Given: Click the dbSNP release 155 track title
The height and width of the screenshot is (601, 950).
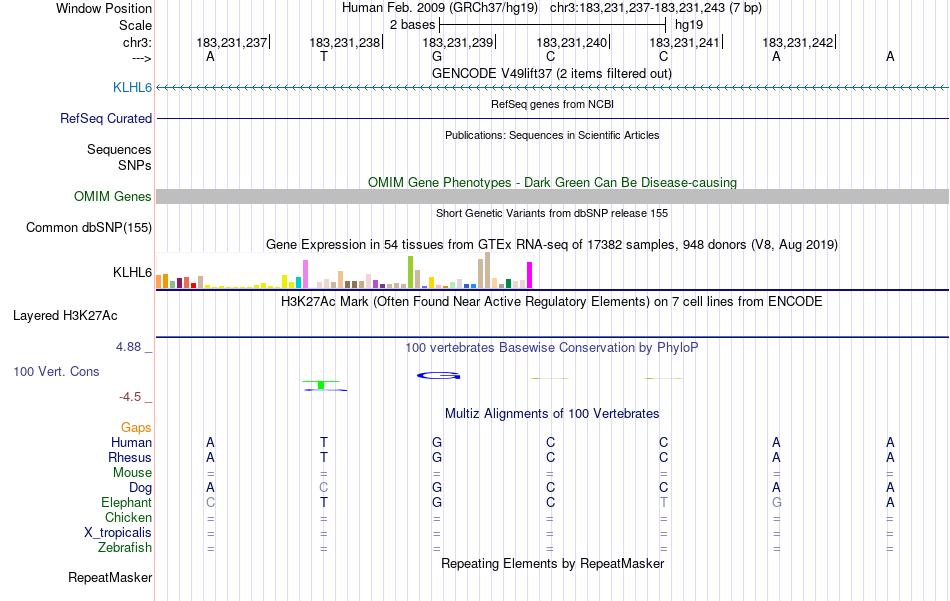Looking at the screenshot, I should 552,213.
